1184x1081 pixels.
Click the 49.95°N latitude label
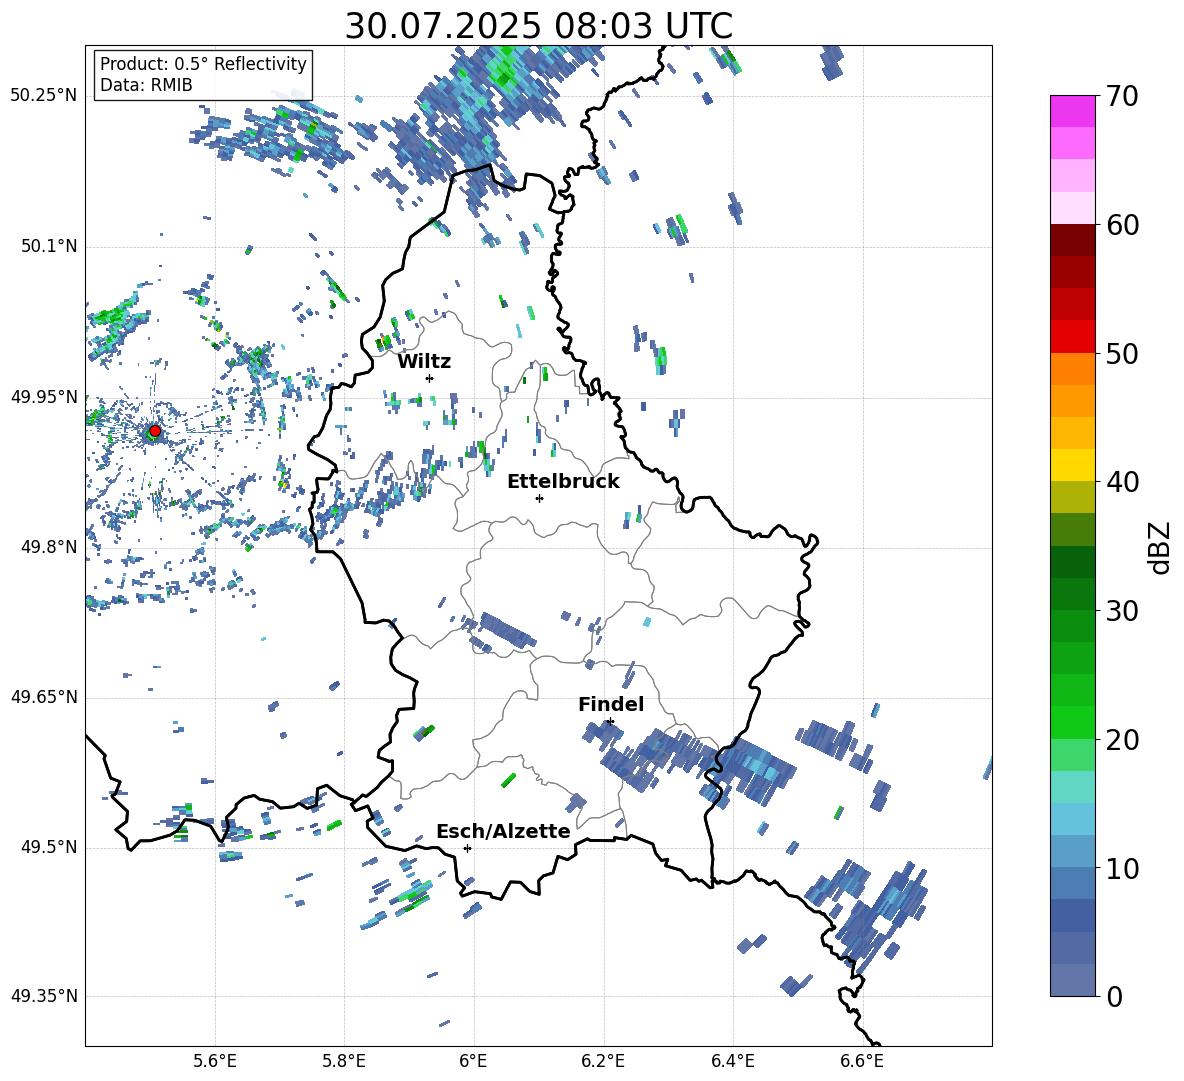tap(44, 396)
